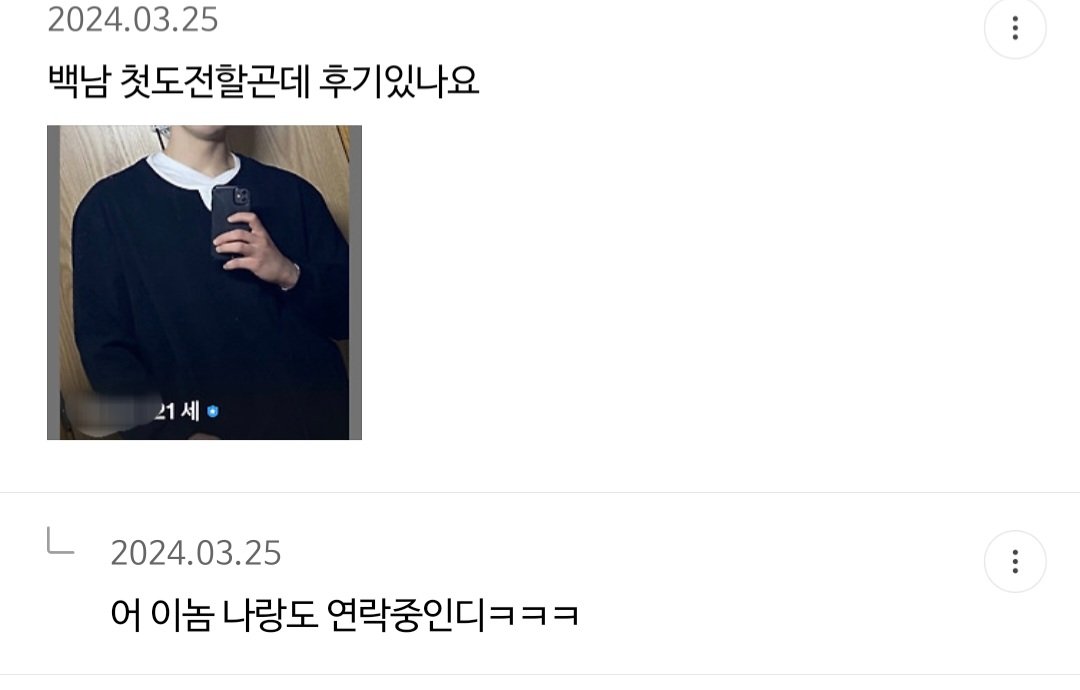Click the hand holding the phone in photo
This screenshot has height=690, width=1080.
[x=255, y=251]
